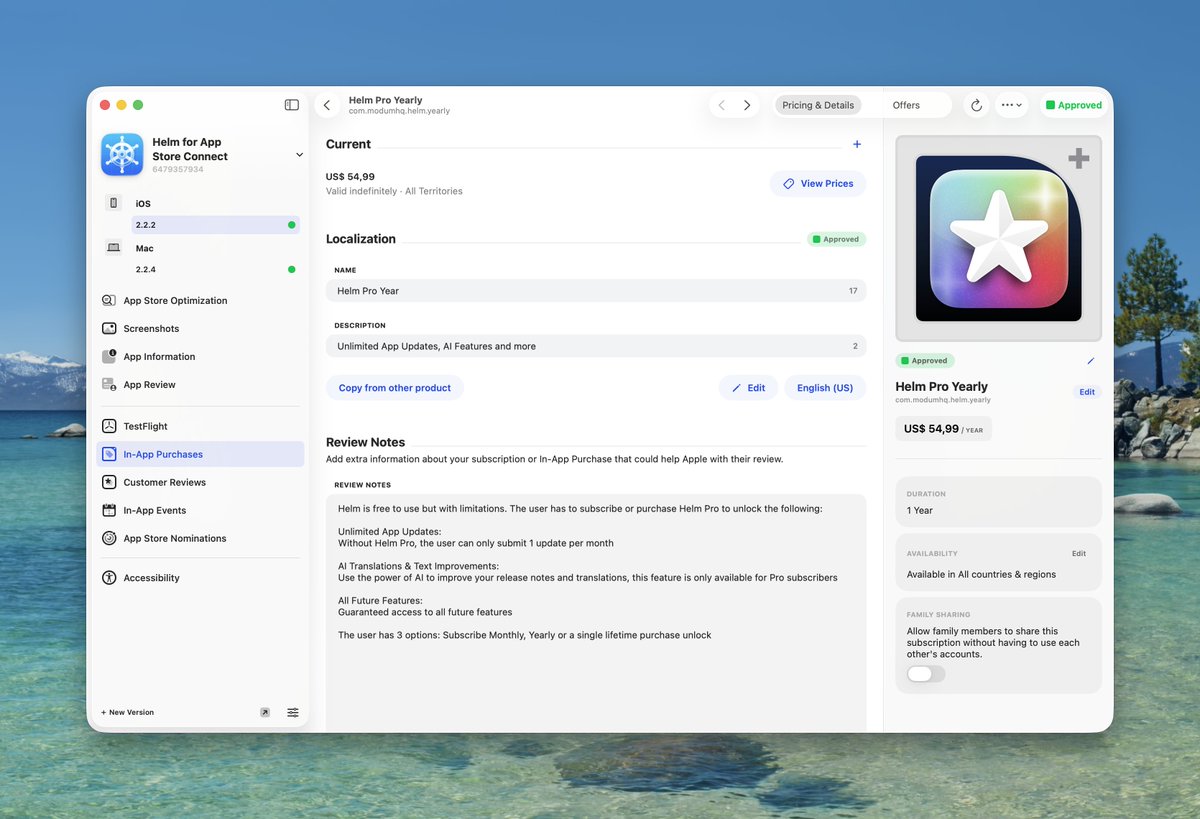The width and height of the screenshot is (1200, 819).
Task: Click View Prices button
Action: (818, 184)
